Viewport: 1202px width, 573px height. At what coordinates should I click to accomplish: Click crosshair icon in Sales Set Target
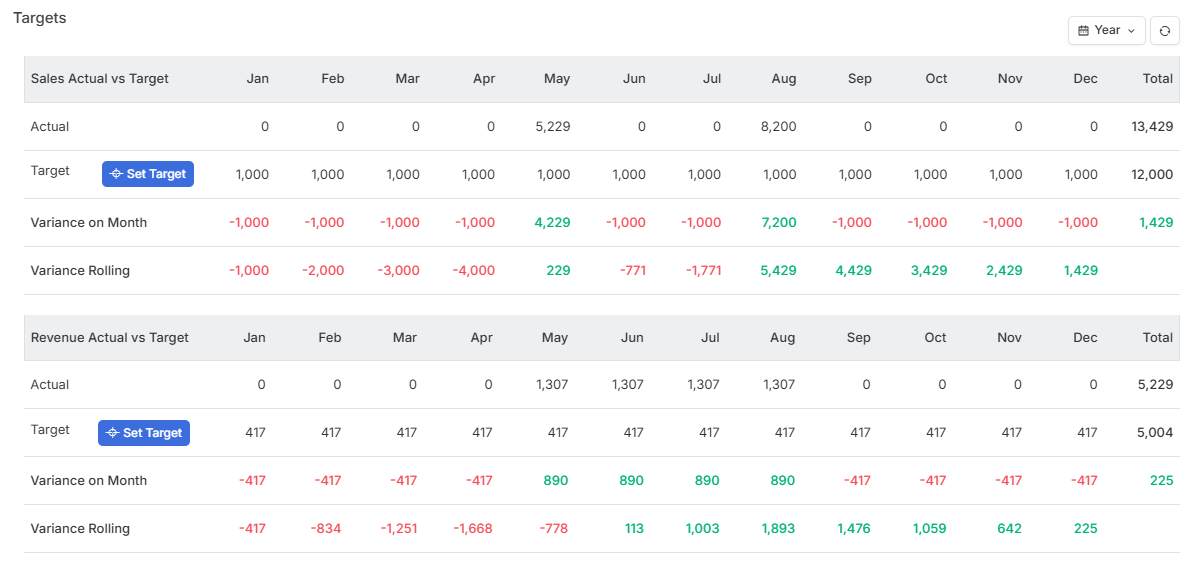tap(115, 174)
